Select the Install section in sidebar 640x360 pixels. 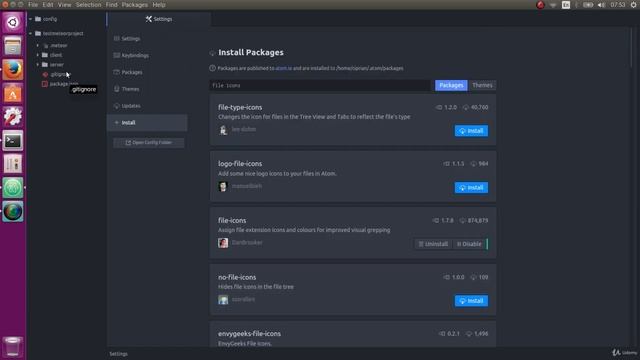coord(147,122)
